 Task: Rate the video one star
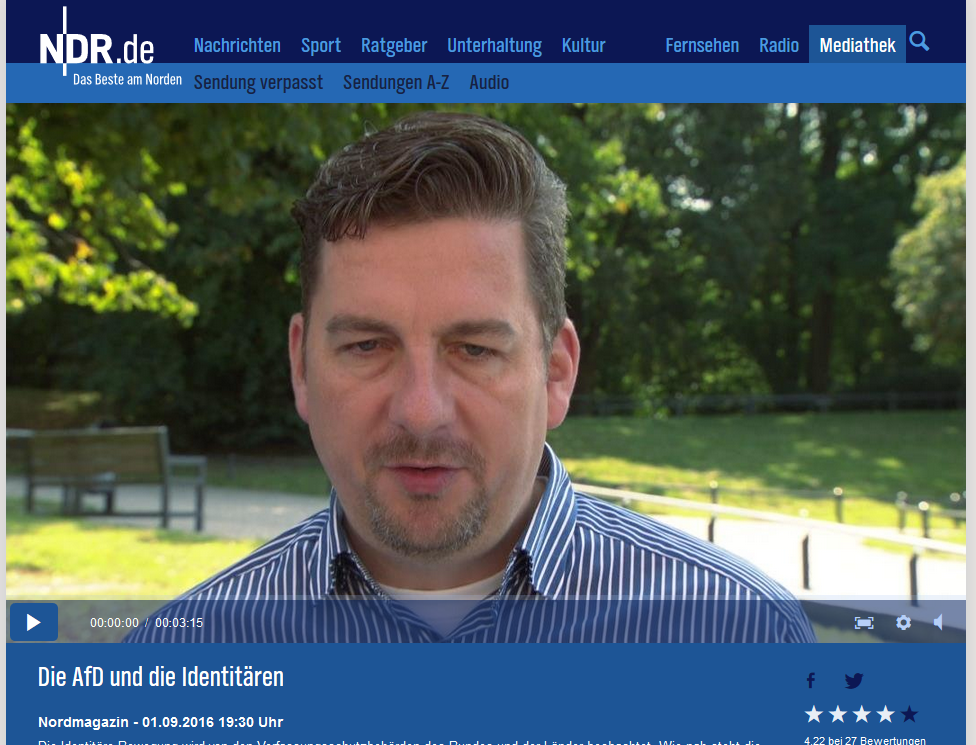tap(814, 714)
